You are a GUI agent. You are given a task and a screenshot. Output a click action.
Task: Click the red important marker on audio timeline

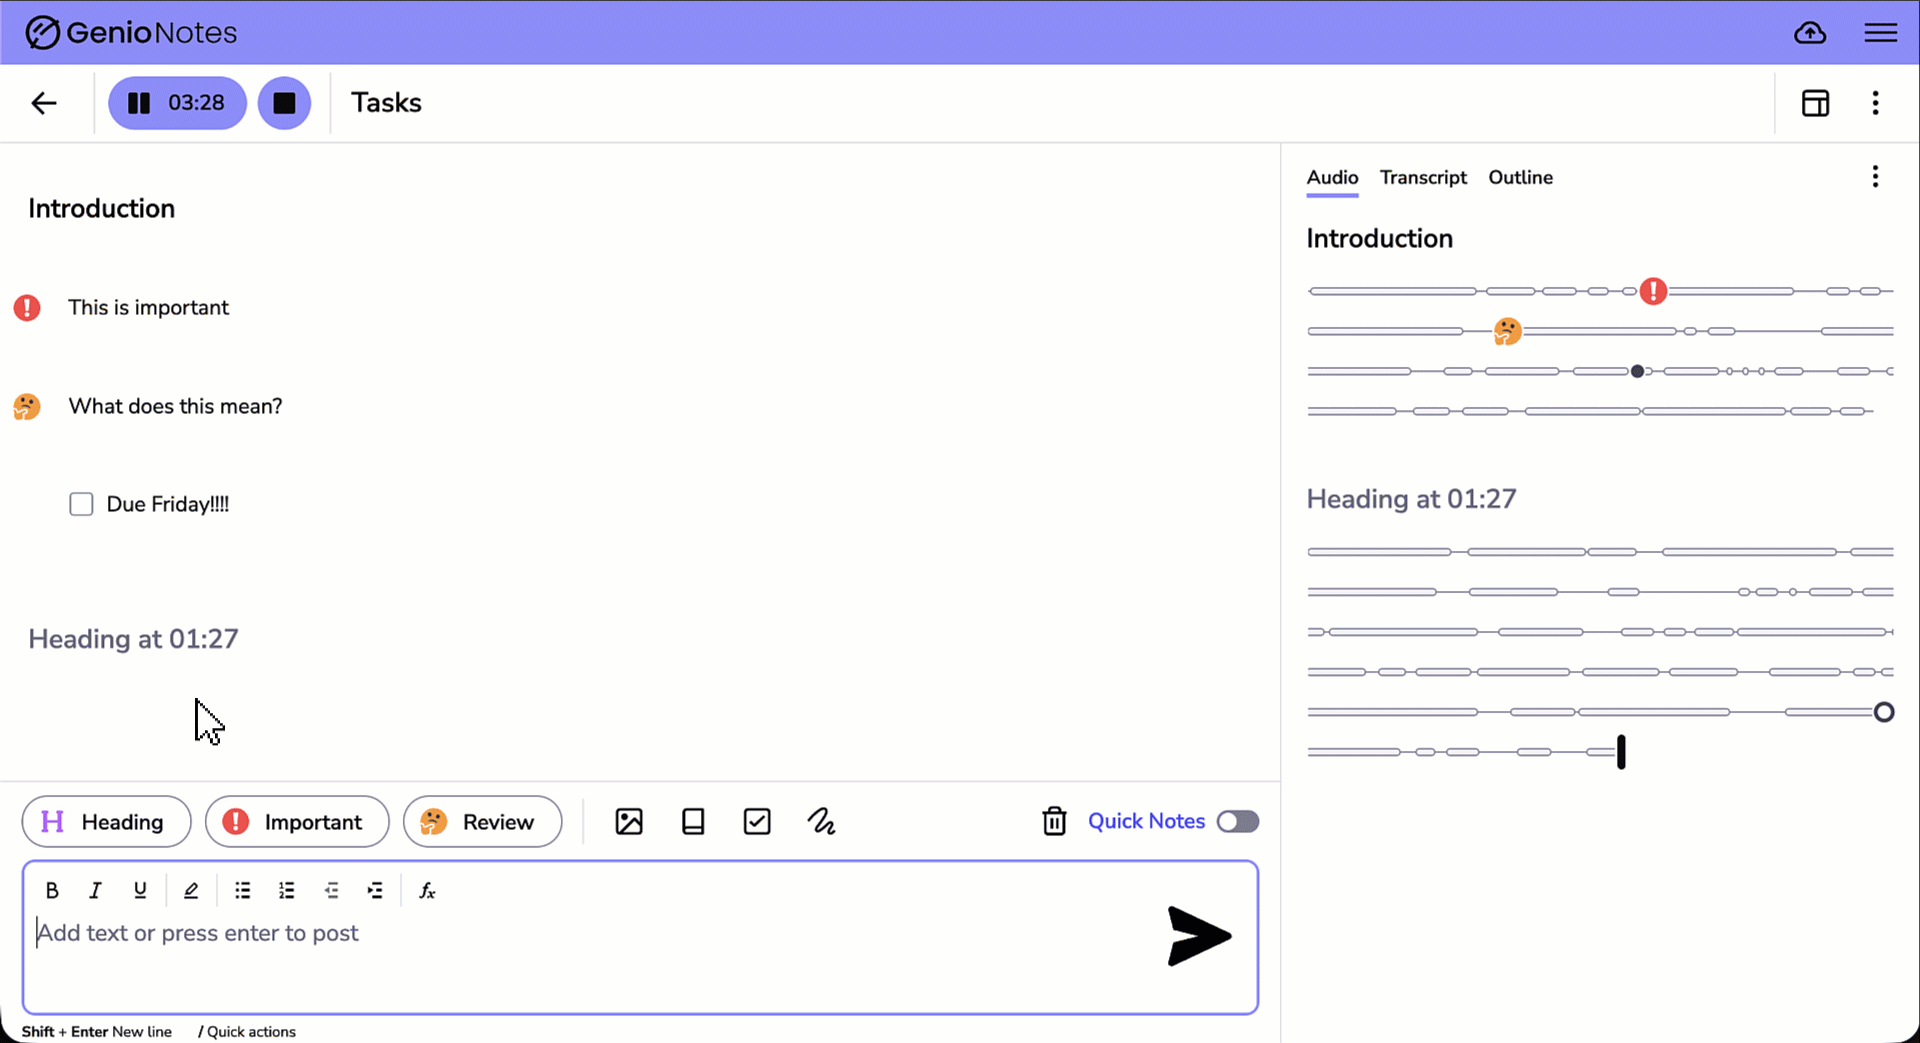pyautogui.click(x=1653, y=291)
